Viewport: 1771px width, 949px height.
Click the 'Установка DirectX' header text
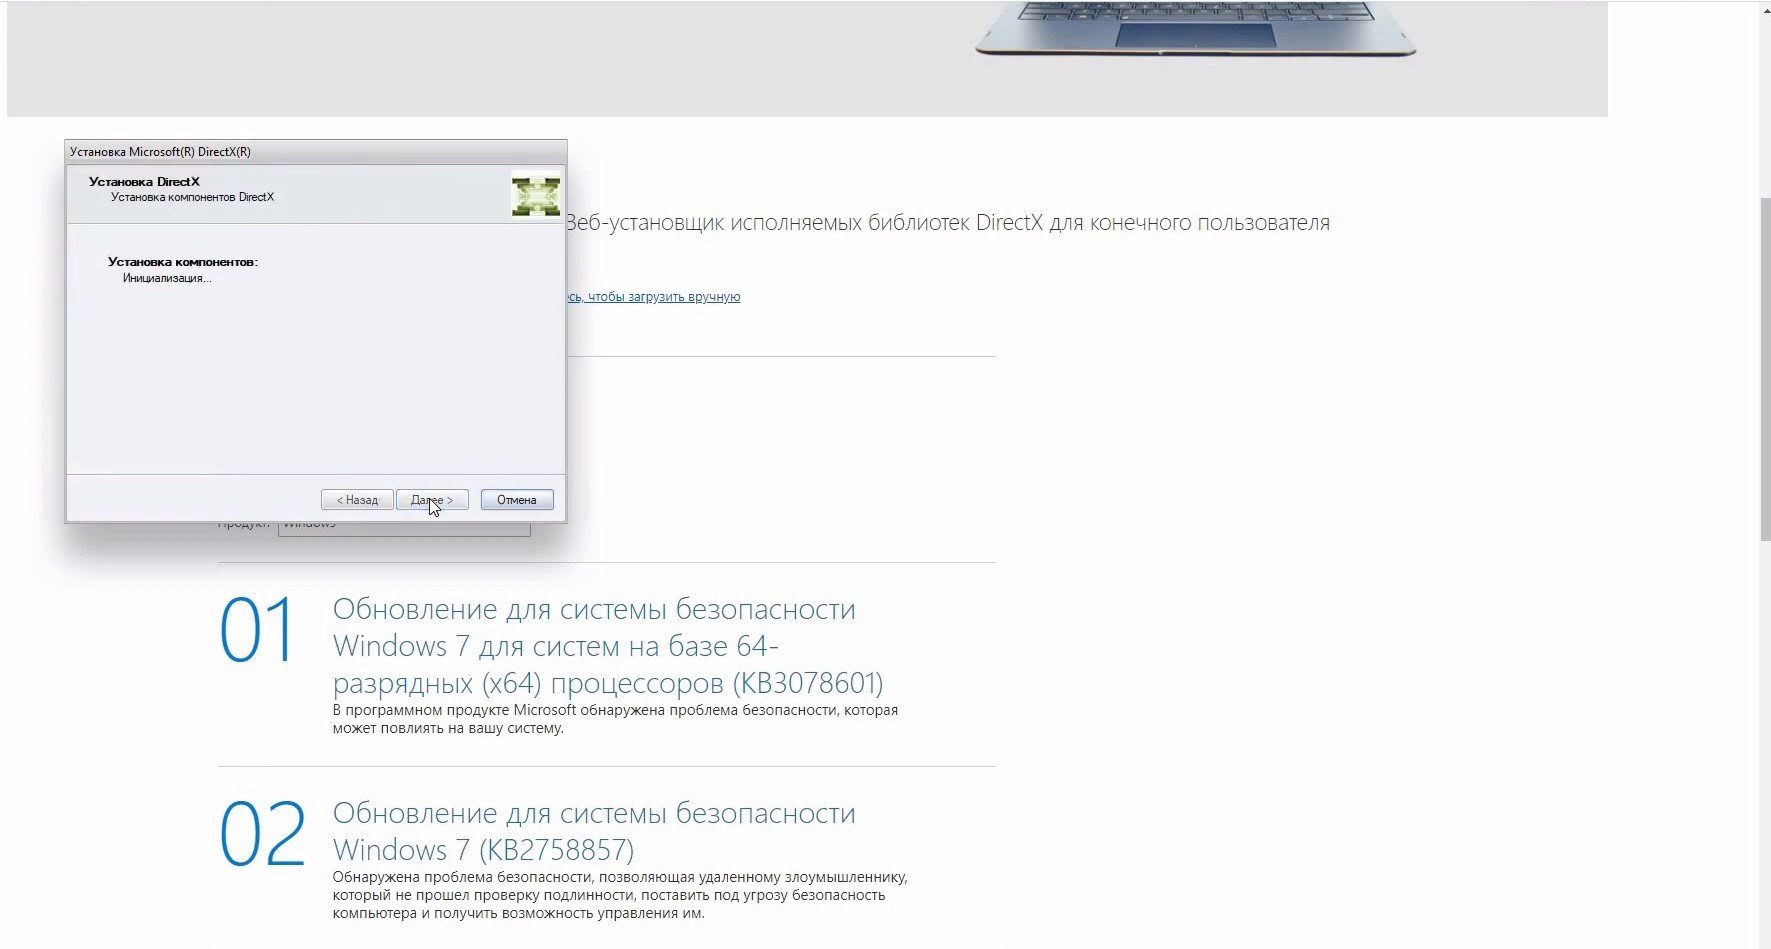144,182
